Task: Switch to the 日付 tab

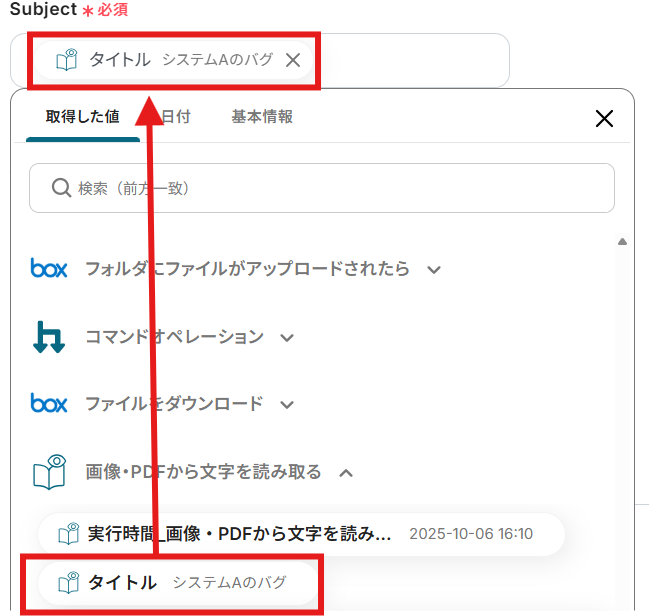Action: tap(177, 117)
